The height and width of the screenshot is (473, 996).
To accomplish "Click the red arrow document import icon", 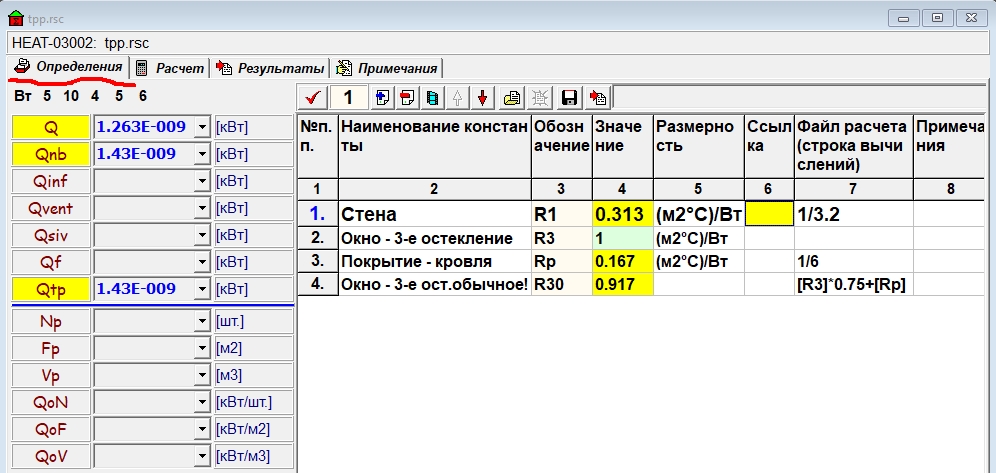I will [598, 97].
